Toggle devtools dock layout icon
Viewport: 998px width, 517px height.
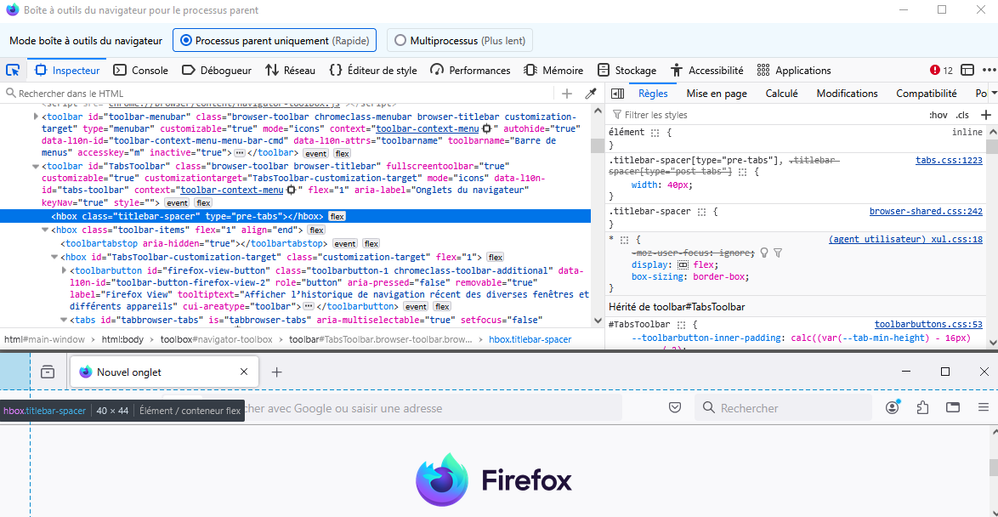pos(967,70)
